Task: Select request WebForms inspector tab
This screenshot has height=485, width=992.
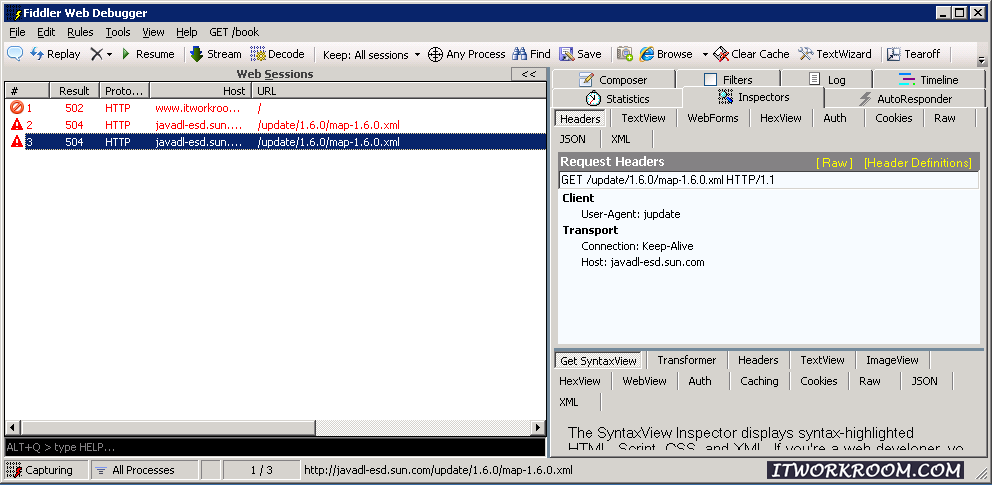Action: (x=713, y=118)
